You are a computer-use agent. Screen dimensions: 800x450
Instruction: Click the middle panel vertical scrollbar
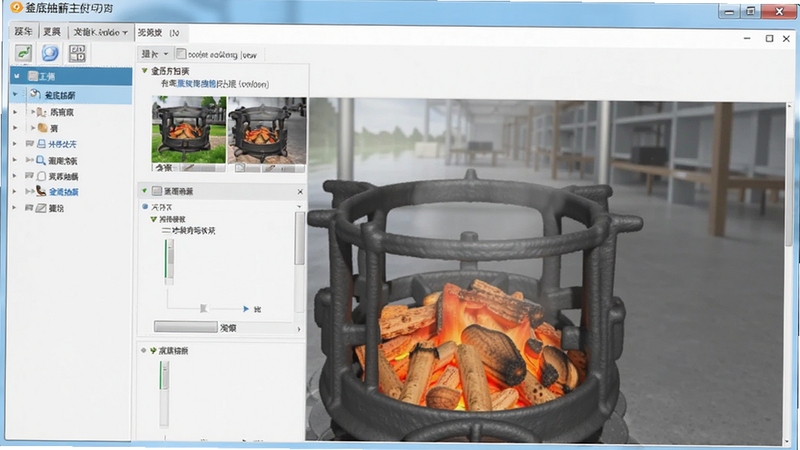299,238
